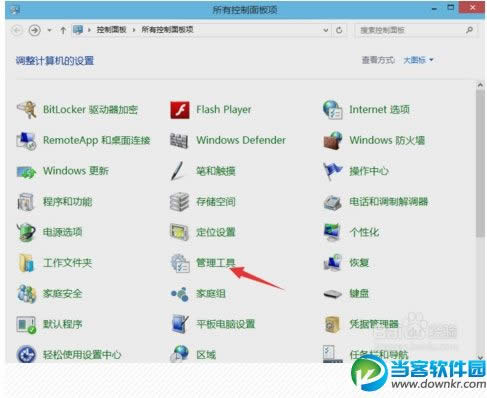487x398 pixels.
Task: Open the 管理工具 icon
Action: [180, 263]
